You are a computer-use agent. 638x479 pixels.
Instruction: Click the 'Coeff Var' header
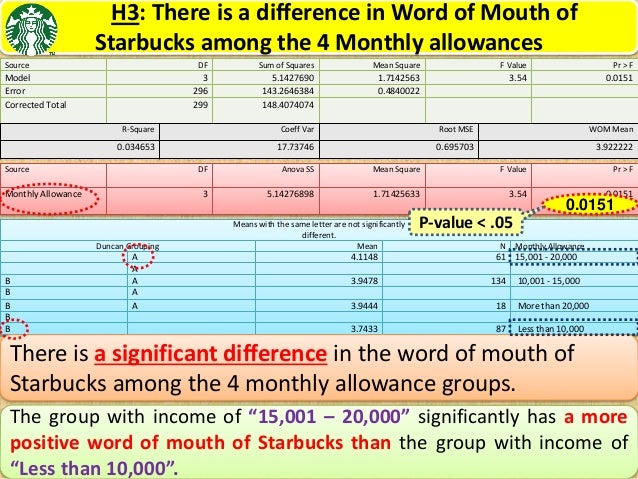[297, 129]
